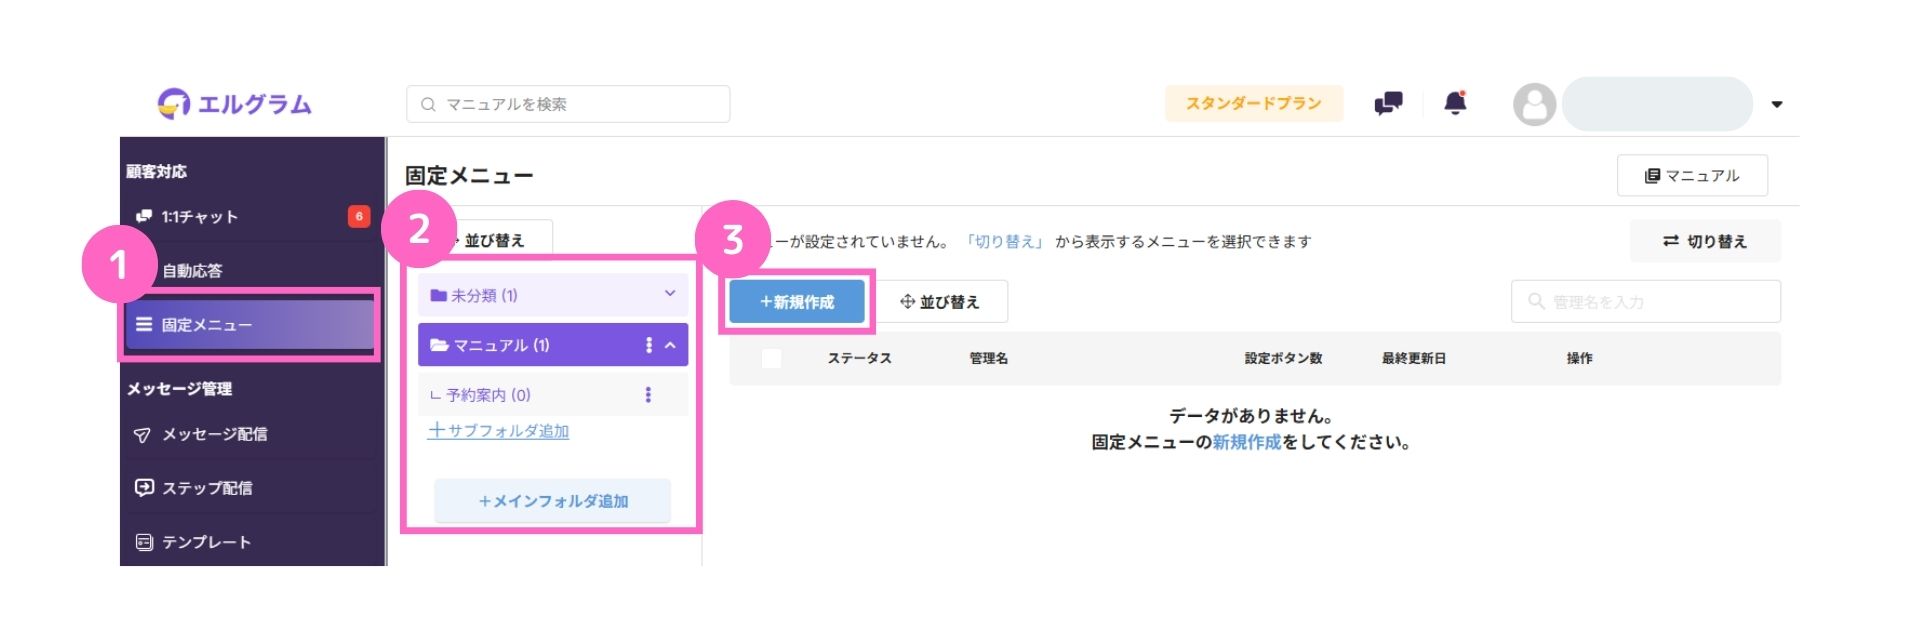Open the マニュアル folder options menu
This screenshot has width=1920, height=640.
click(x=649, y=345)
